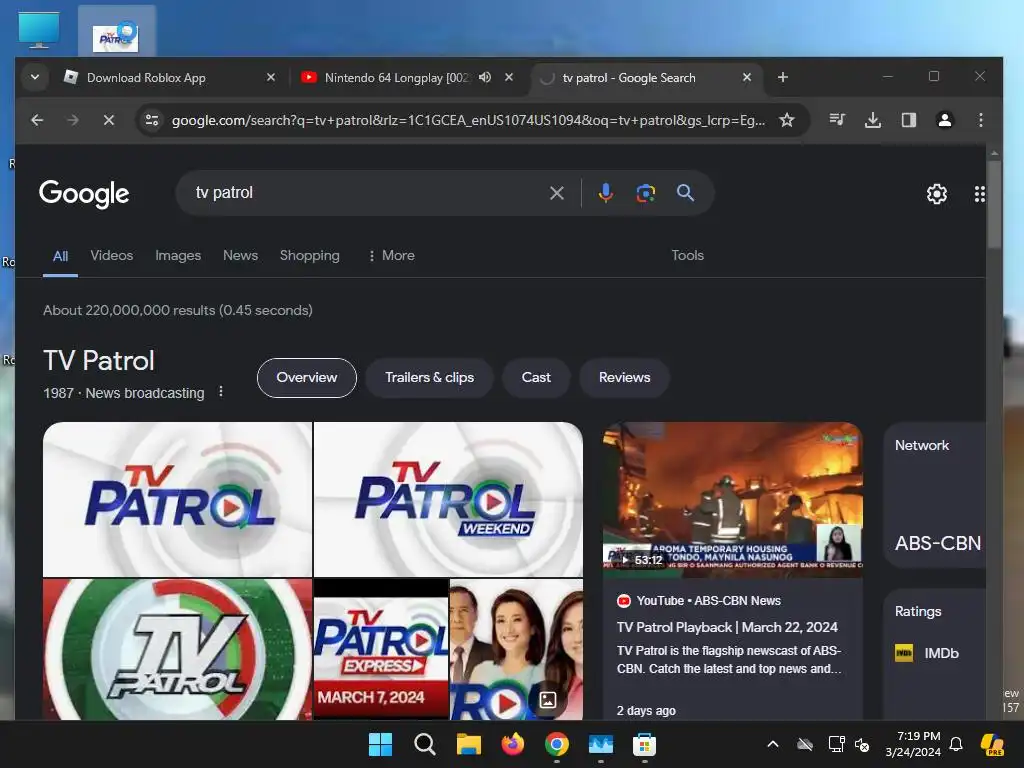
Task: Close the Download Roblox App tab
Action: [271, 77]
